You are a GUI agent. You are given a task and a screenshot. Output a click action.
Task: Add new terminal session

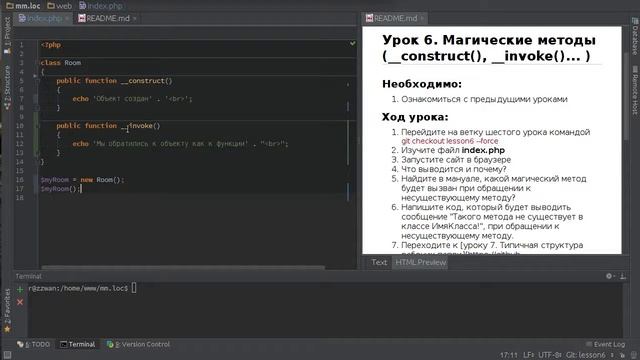(x=20, y=290)
